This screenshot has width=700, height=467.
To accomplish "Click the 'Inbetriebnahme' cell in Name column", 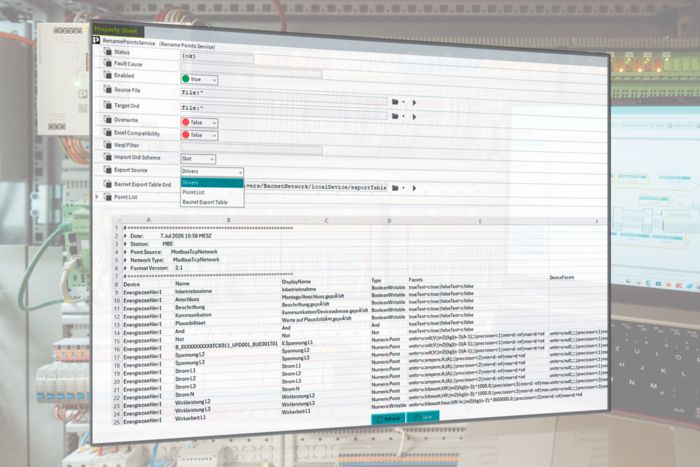I will pyautogui.click(x=193, y=291).
